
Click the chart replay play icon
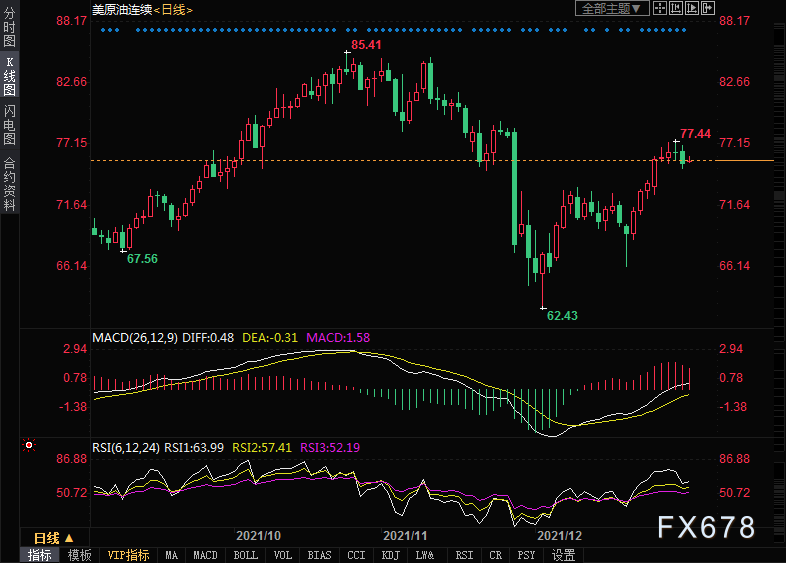click(692, 8)
